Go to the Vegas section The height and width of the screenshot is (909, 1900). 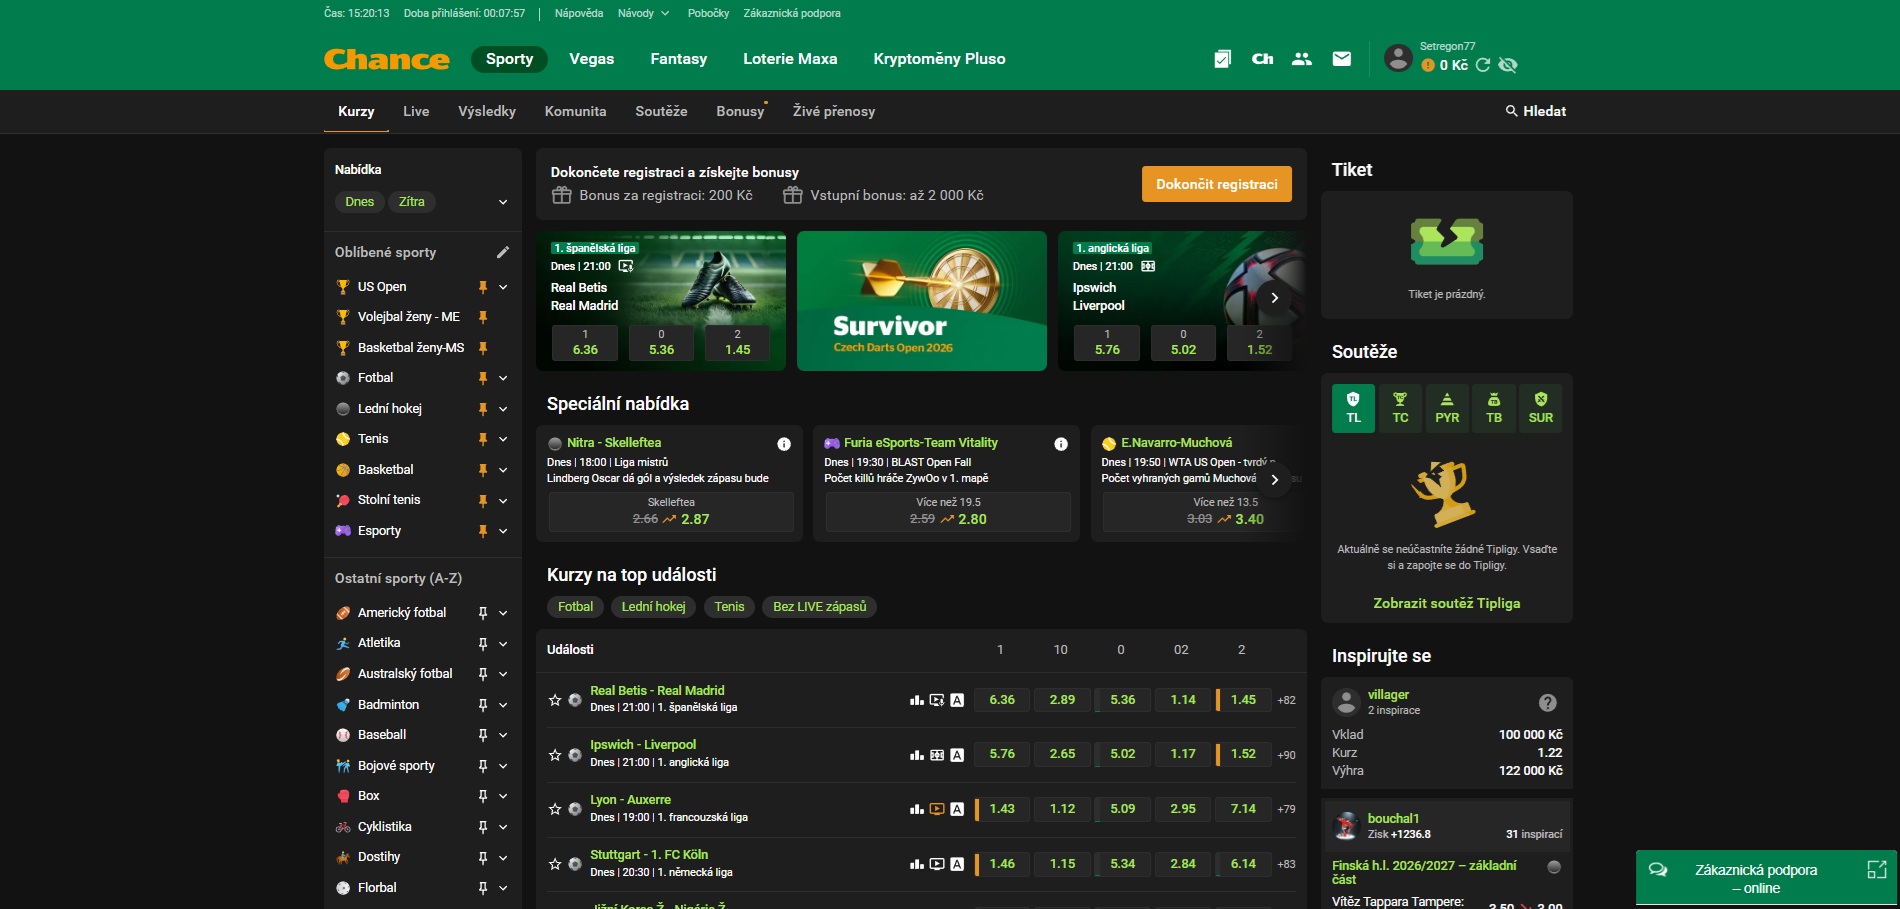(x=592, y=59)
